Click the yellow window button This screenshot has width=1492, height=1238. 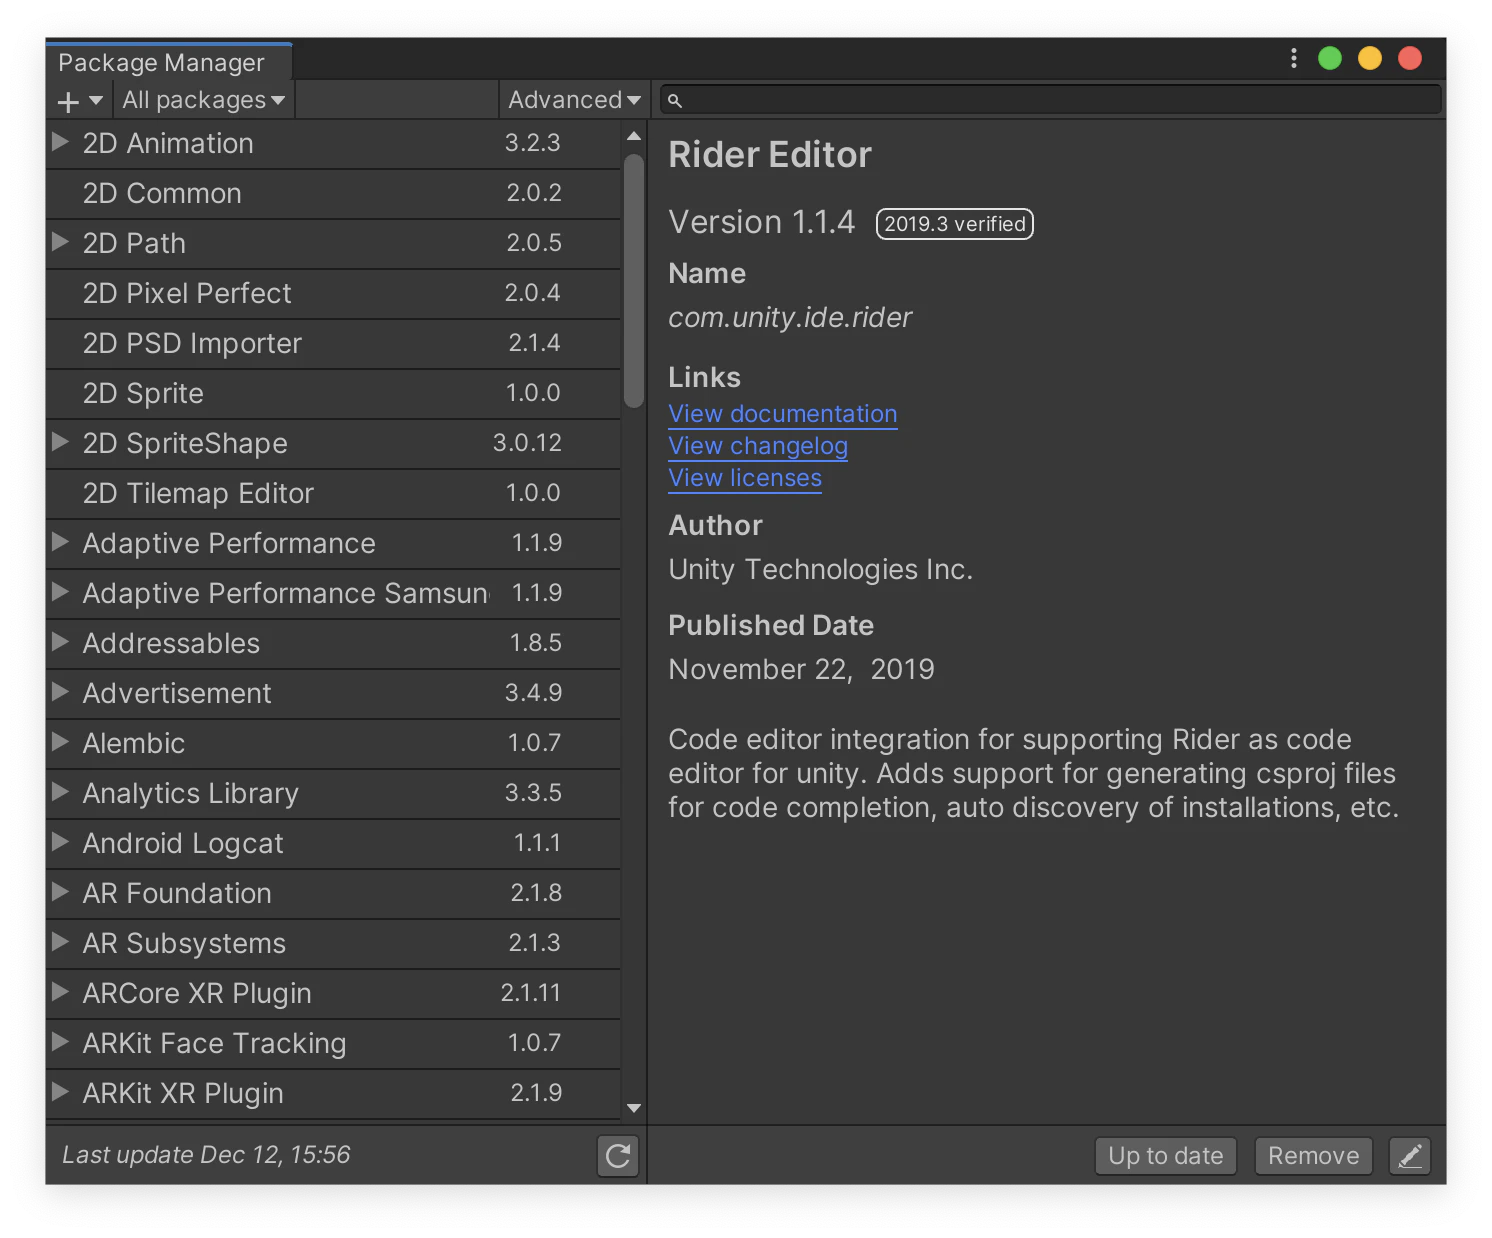1370,58
